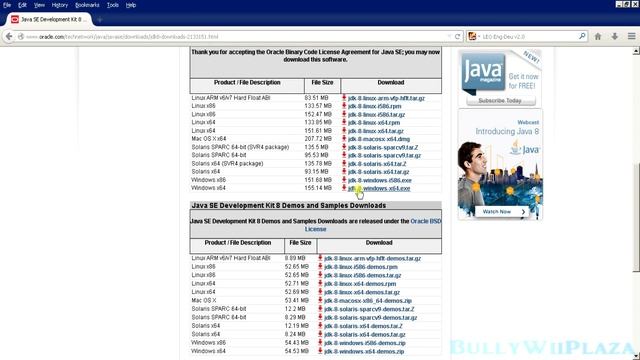Download jdk-8-solaris-x64.tar.Z
This screenshot has width=640, height=360.
(x=377, y=164)
